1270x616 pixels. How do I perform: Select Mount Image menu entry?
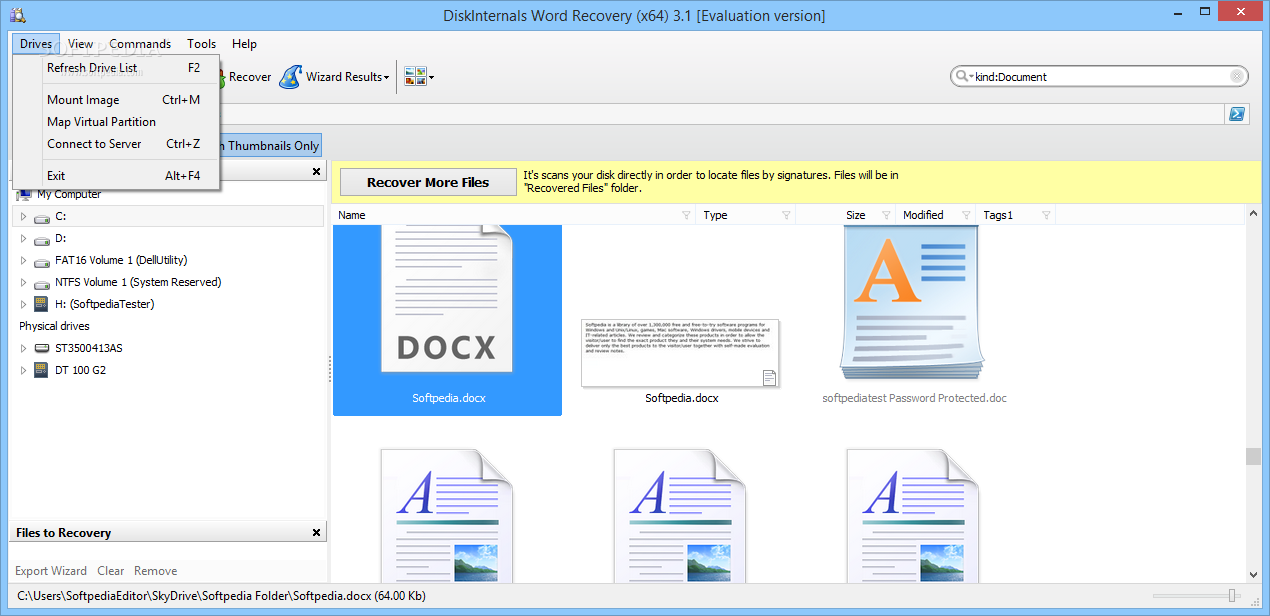pos(117,100)
